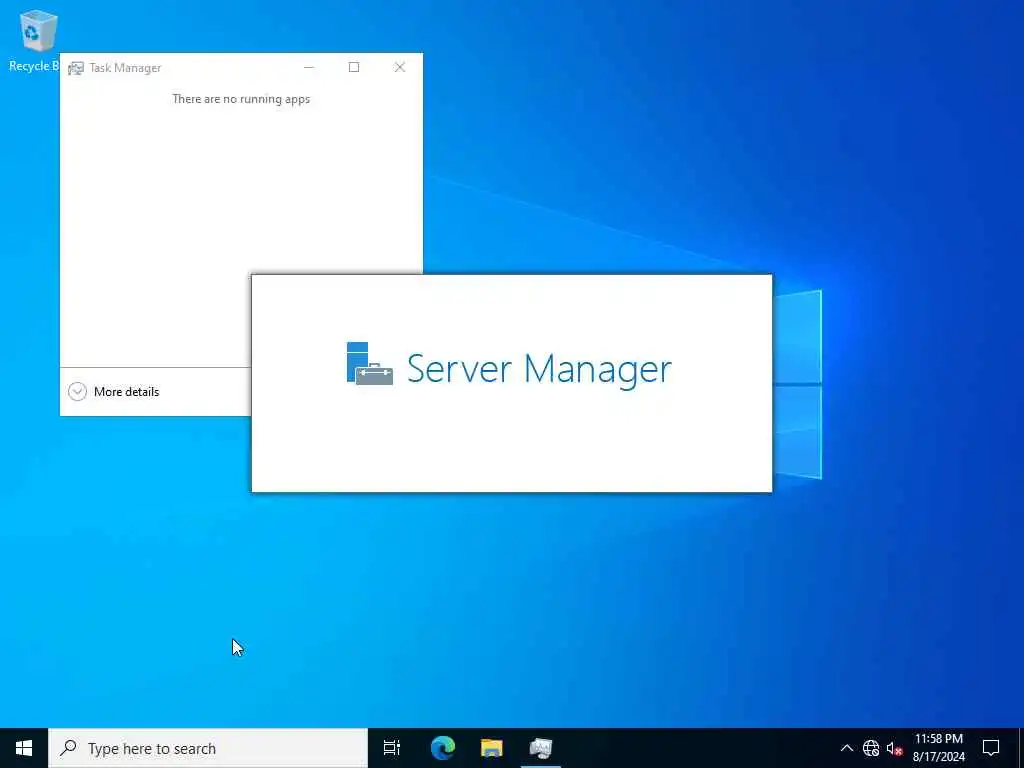
Task: Open the clock showing 11:58 PM
Action: 938,748
